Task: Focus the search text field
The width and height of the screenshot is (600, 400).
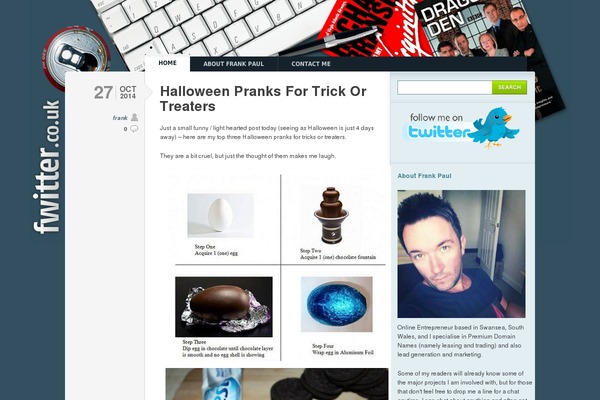Action: click(445, 87)
